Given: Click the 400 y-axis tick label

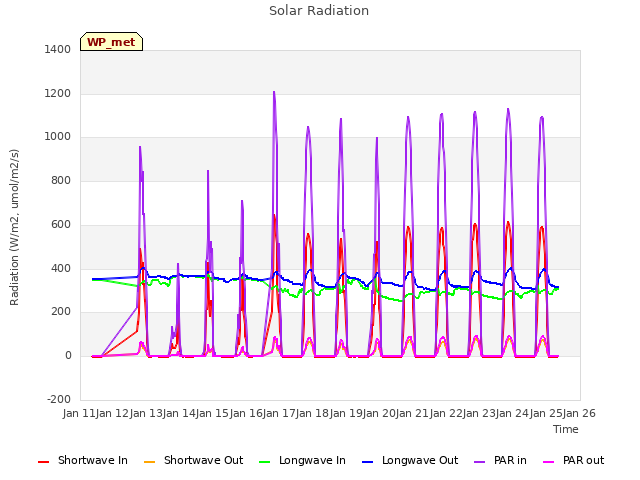Looking at the screenshot, I should click(61, 269).
